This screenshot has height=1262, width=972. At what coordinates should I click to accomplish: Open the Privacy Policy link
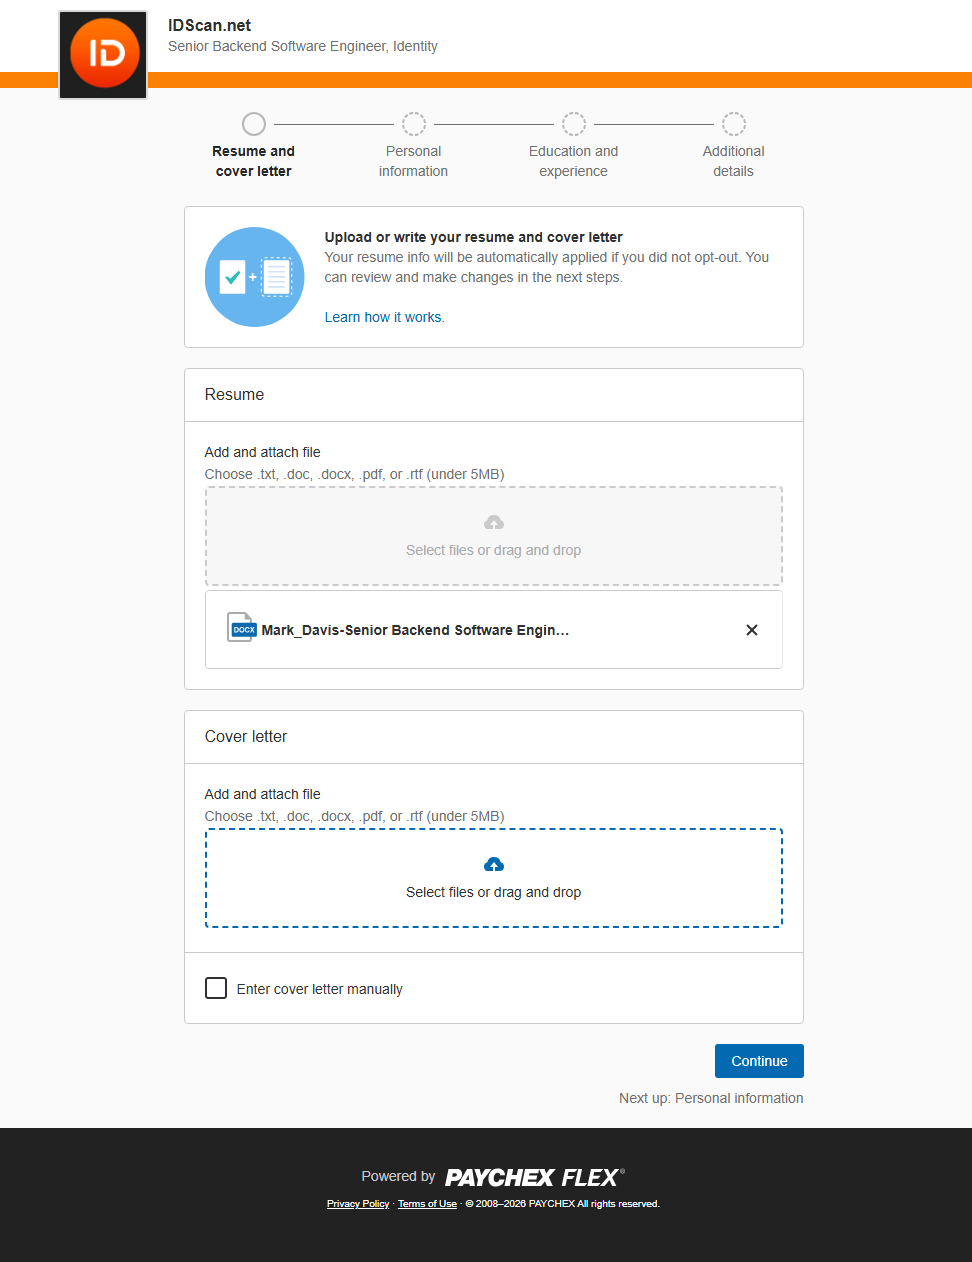pyautogui.click(x=358, y=1204)
